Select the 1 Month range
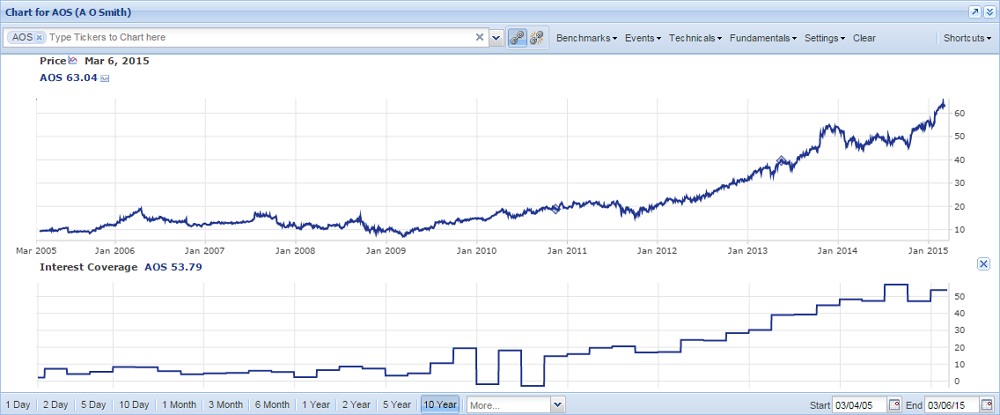 tap(179, 405)
